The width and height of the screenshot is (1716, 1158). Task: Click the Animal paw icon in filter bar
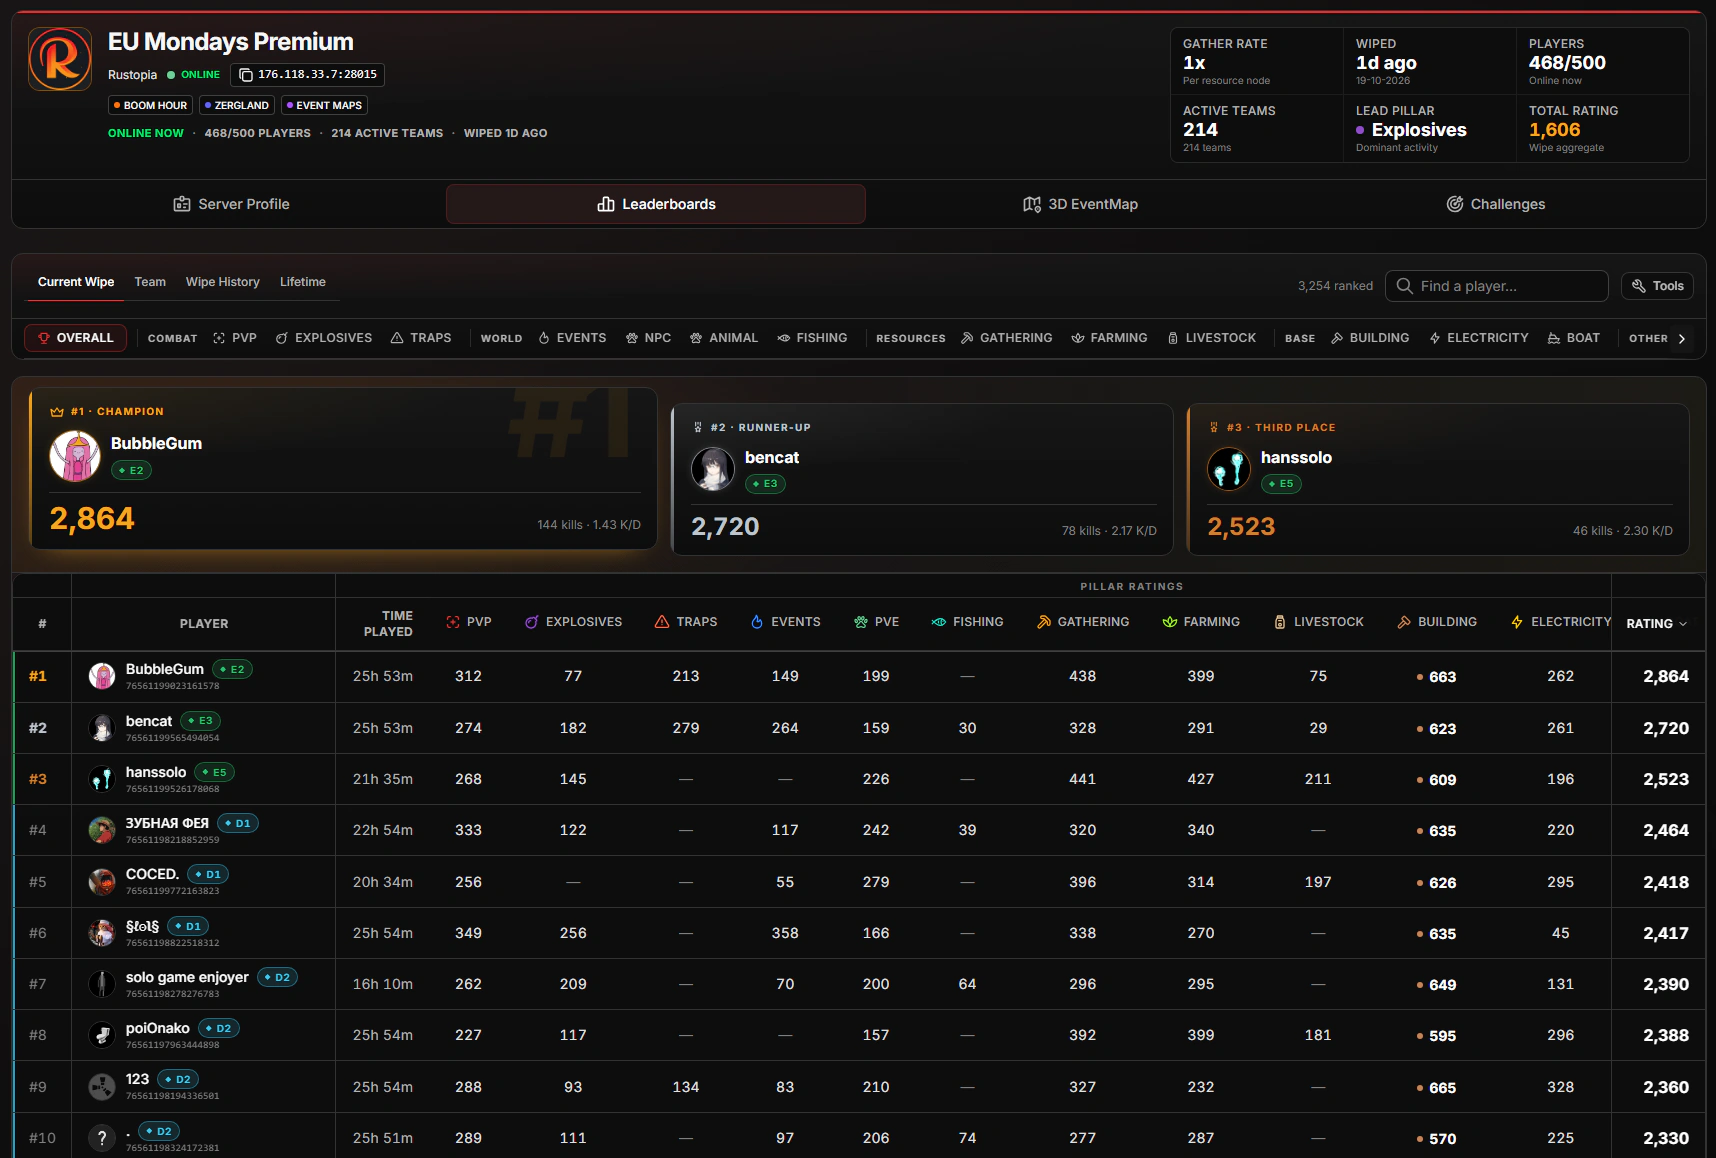696,338
